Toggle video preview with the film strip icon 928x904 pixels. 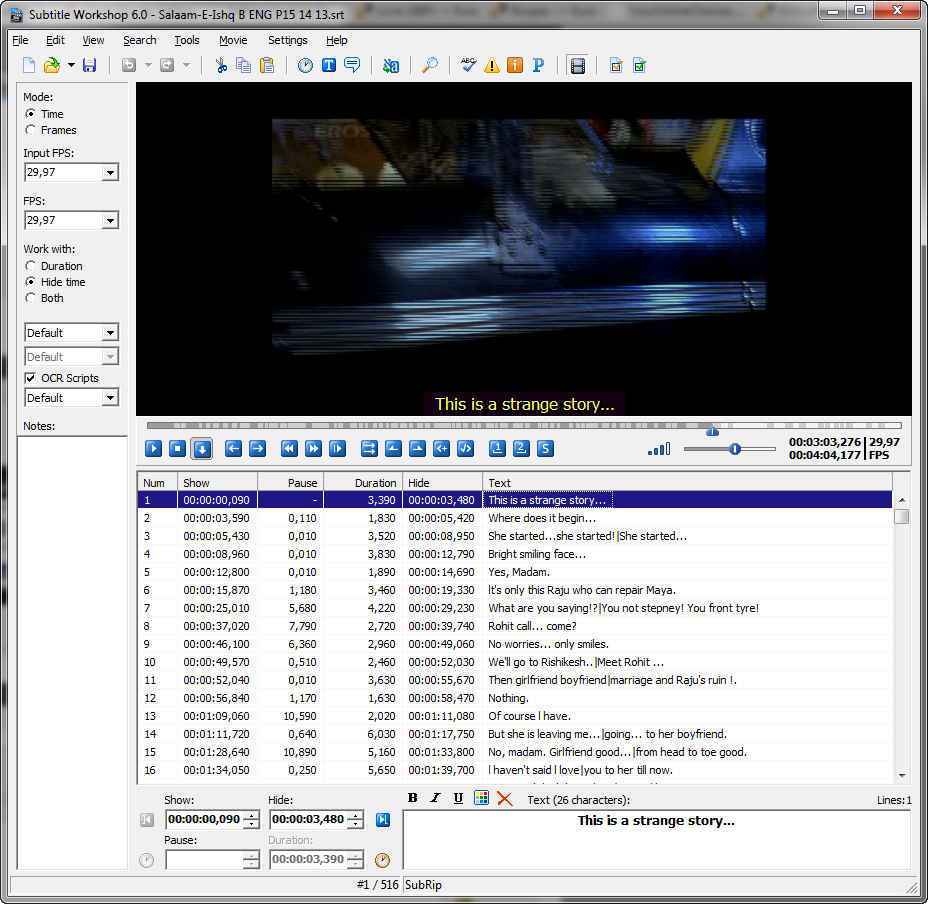point(577,66)
